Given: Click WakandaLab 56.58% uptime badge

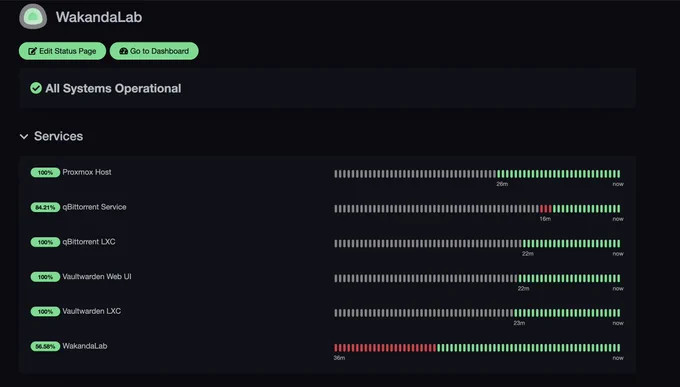Looking at the screenshot, I should coord(45,346).
